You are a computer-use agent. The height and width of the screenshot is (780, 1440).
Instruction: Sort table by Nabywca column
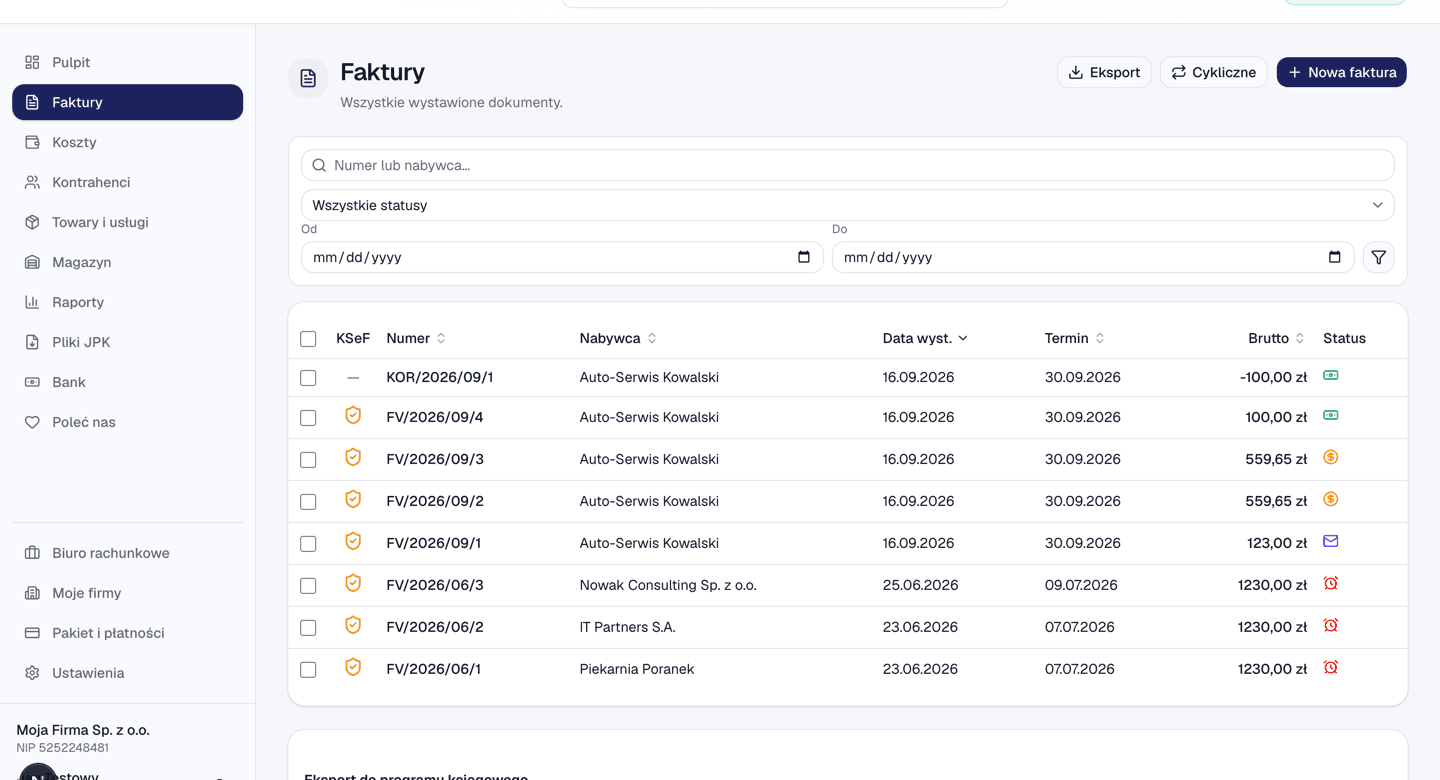pos(618,338)
